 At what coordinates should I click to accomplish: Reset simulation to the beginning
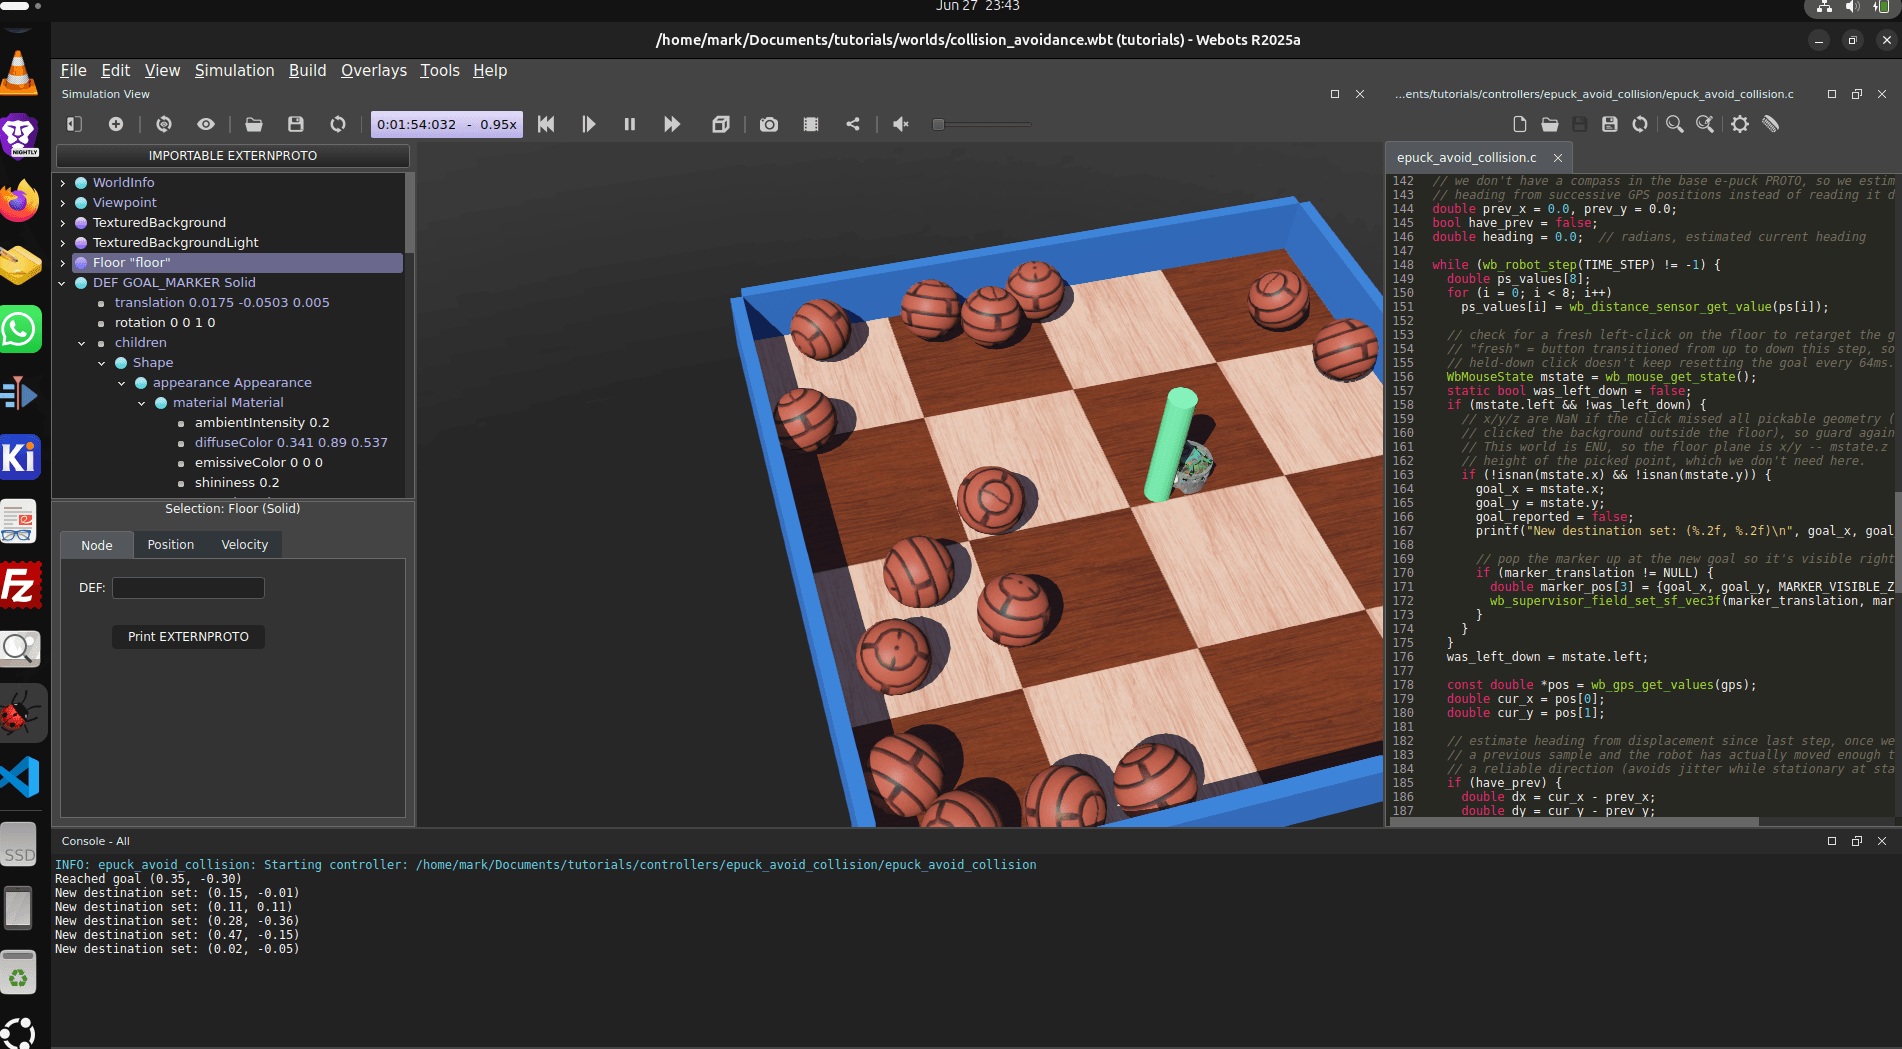point(546,124)
